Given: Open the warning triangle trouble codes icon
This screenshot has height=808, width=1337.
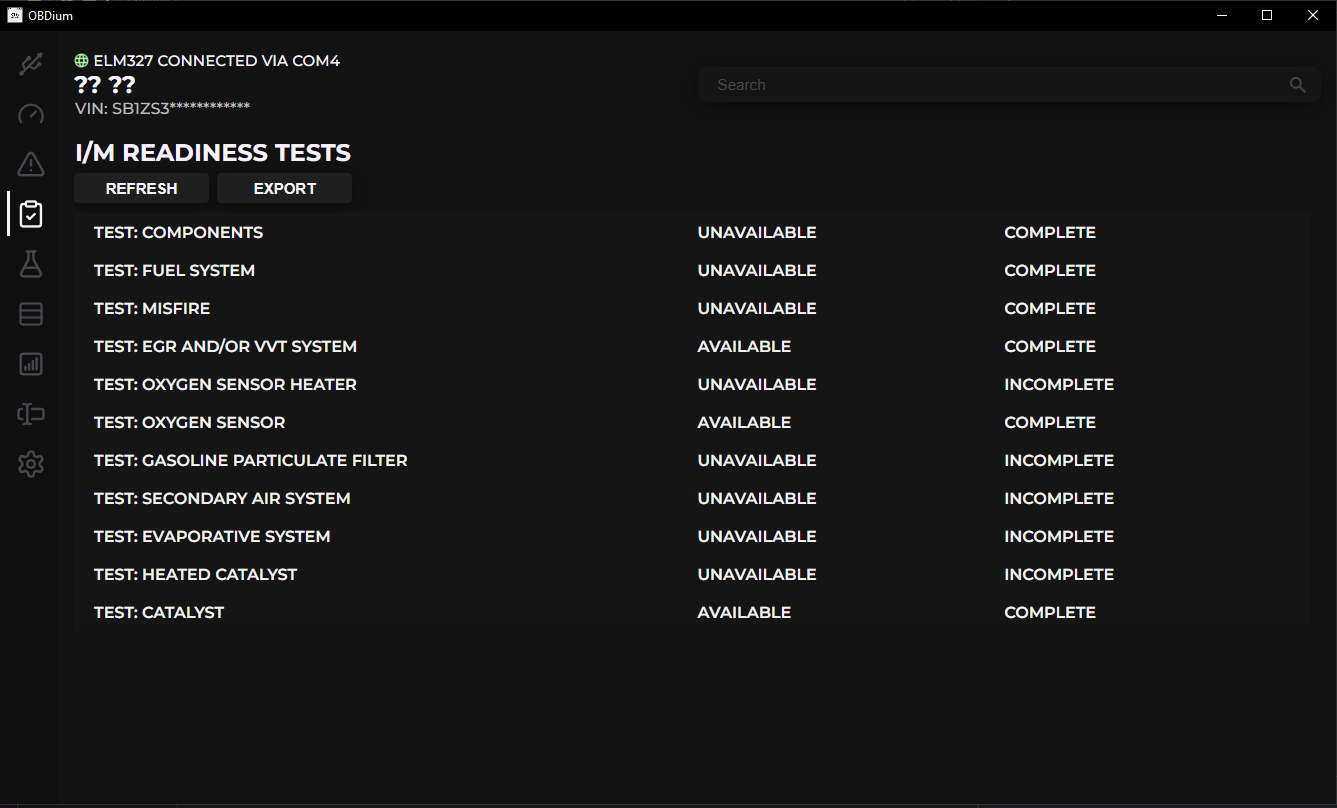Looking at the screenshot, I should pos(31,164).
